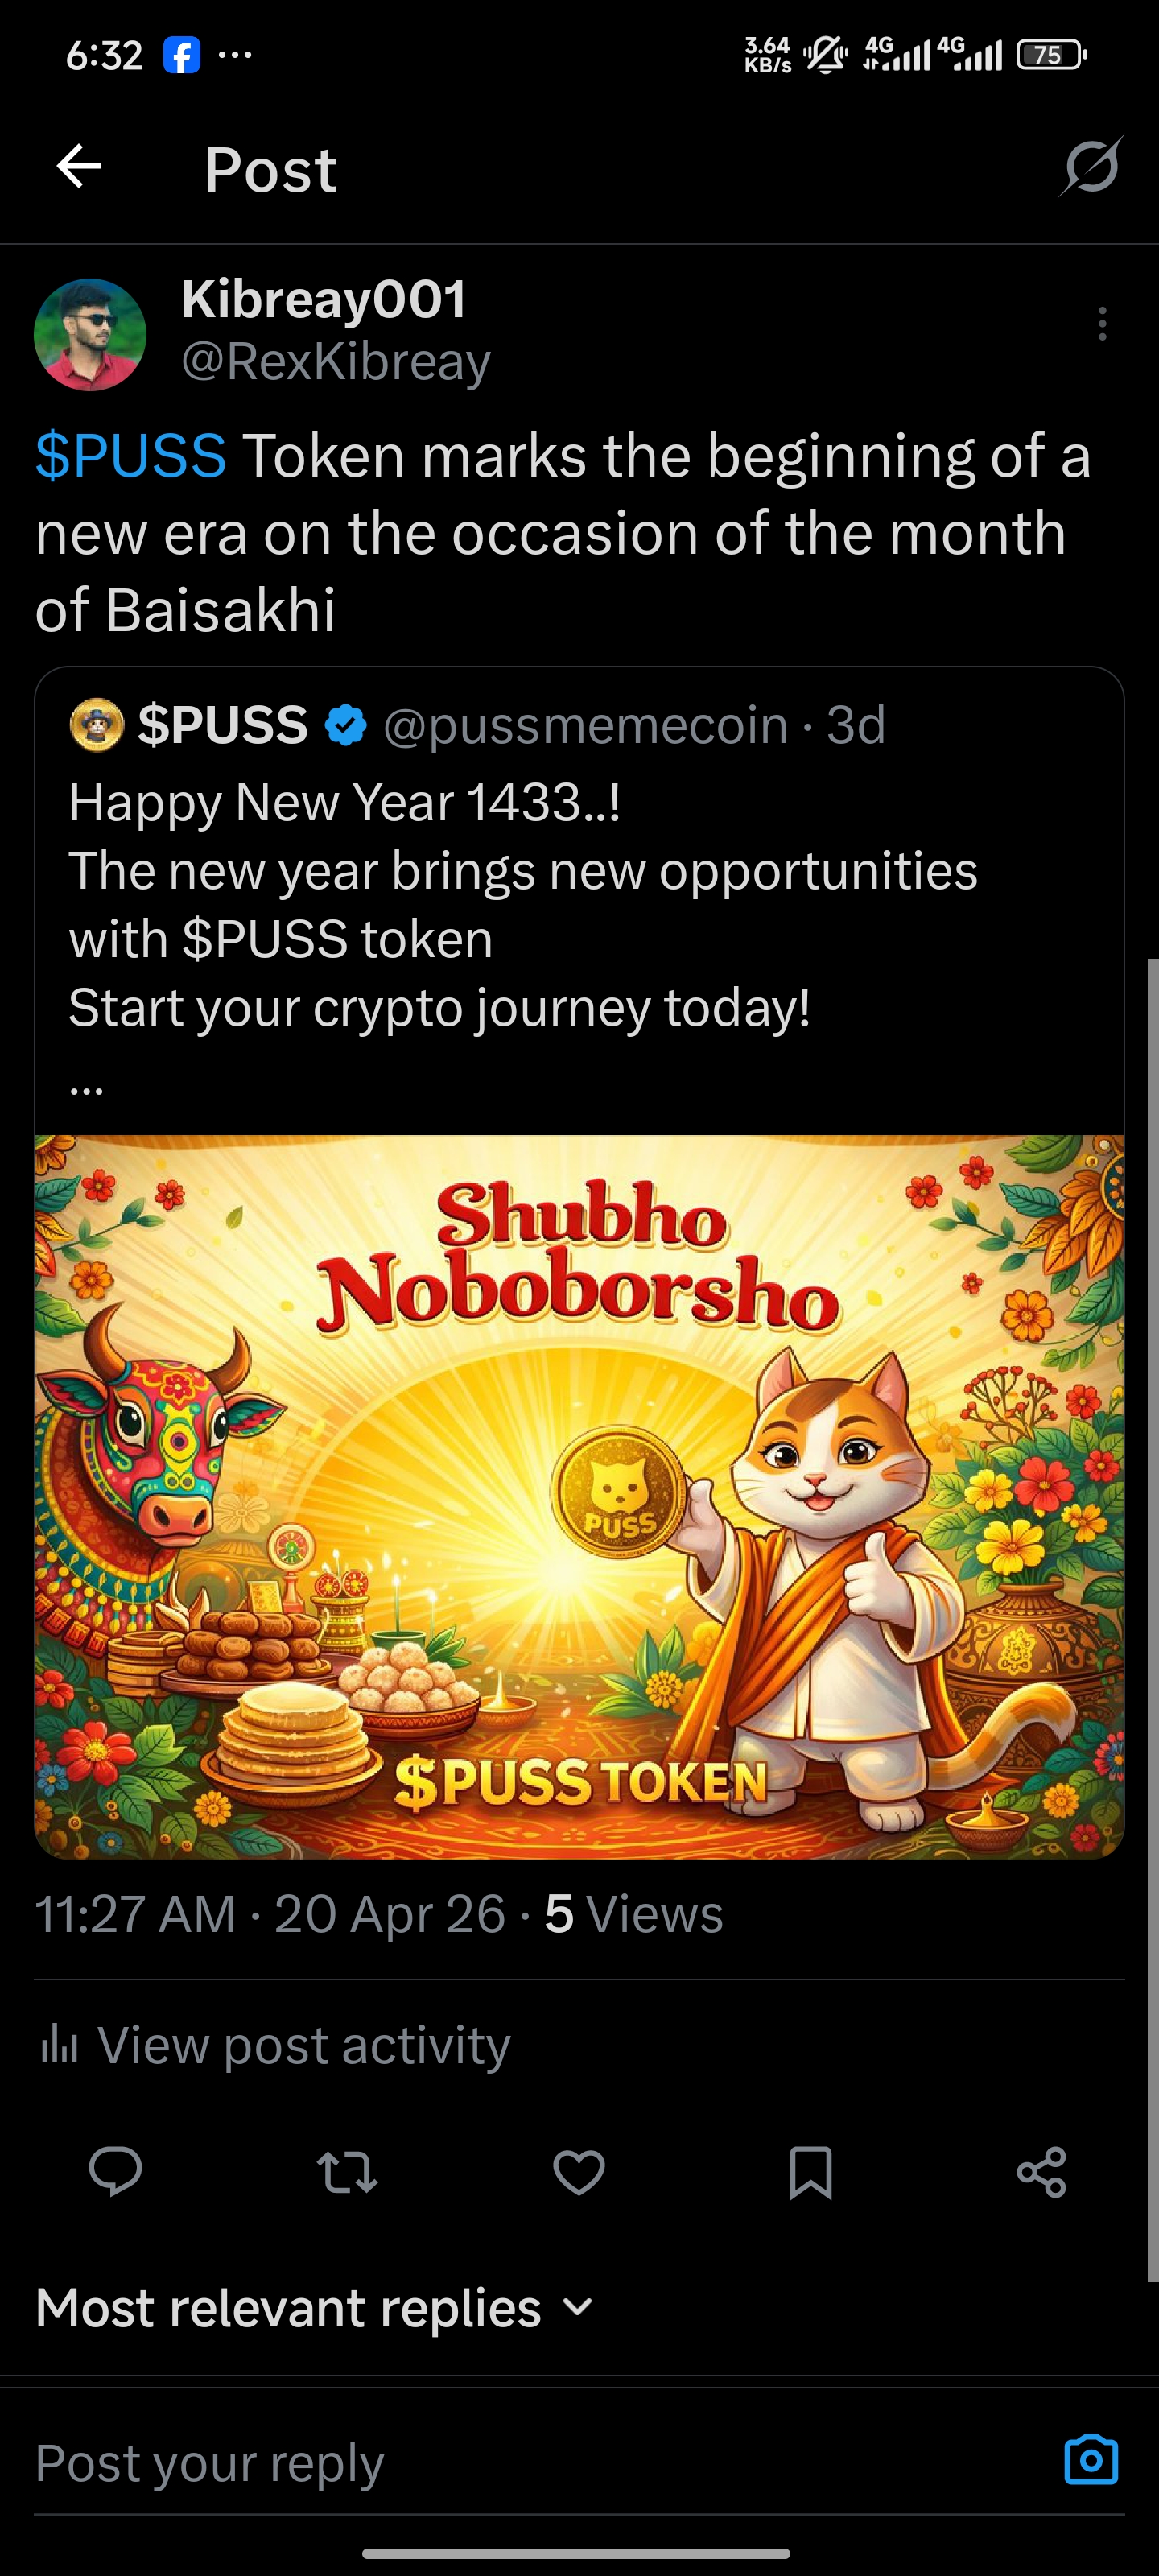Viewport: 1159px width, 2576px height.
Task: Open View post activity
Action: click(275, 2045)
